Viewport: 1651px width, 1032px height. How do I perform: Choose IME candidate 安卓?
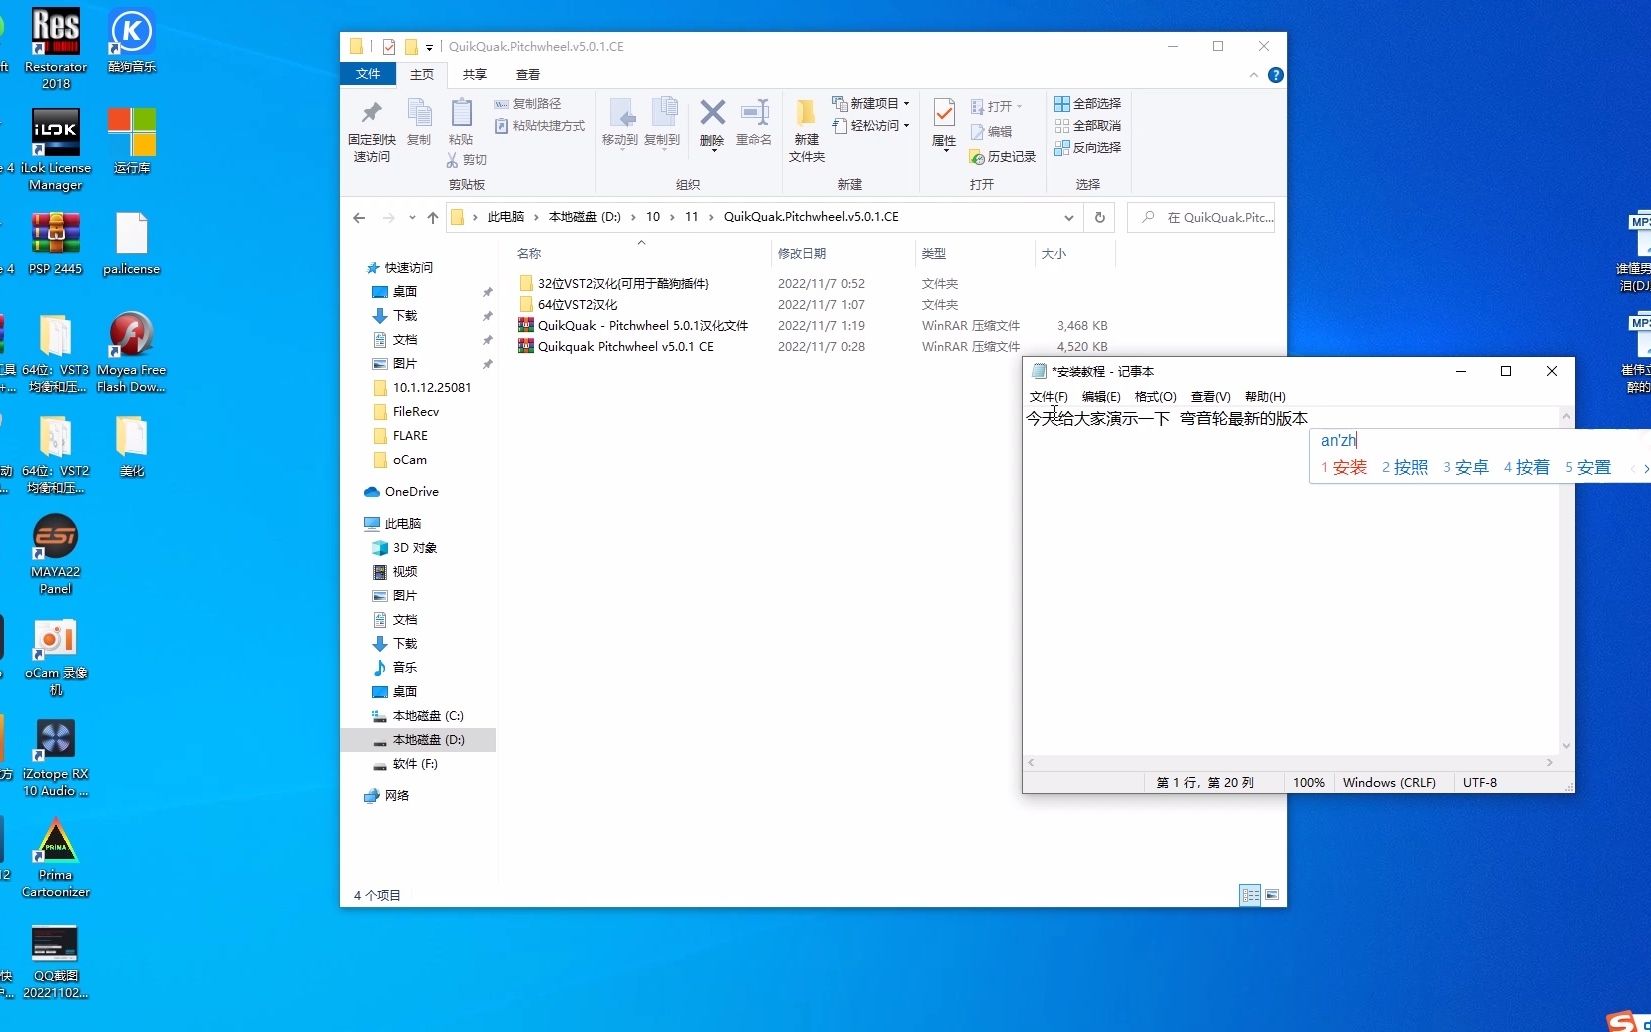tap(1465, 467)
